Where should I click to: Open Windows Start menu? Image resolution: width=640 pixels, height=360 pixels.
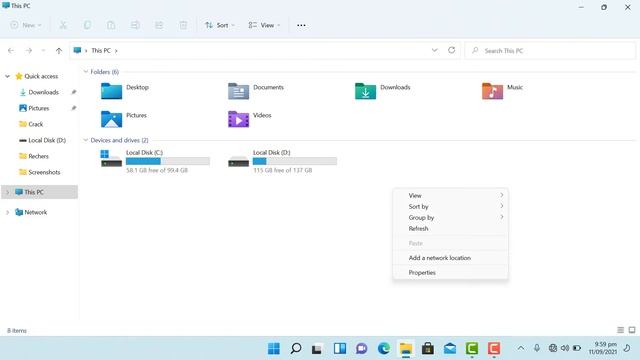pyautogui.click(x=274, y=349)
